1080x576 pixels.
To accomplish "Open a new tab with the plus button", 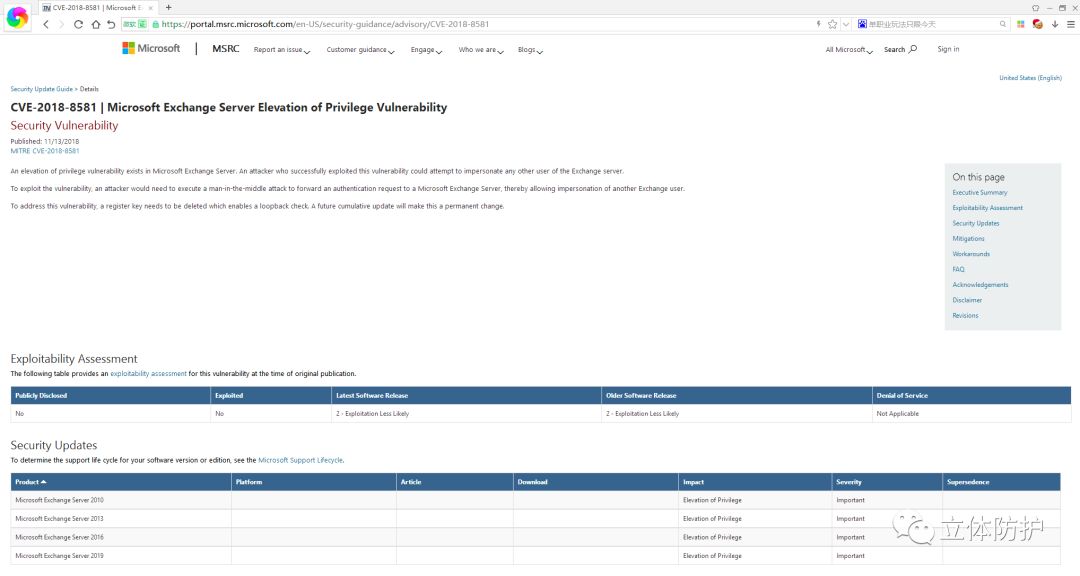I will (168, 8).
